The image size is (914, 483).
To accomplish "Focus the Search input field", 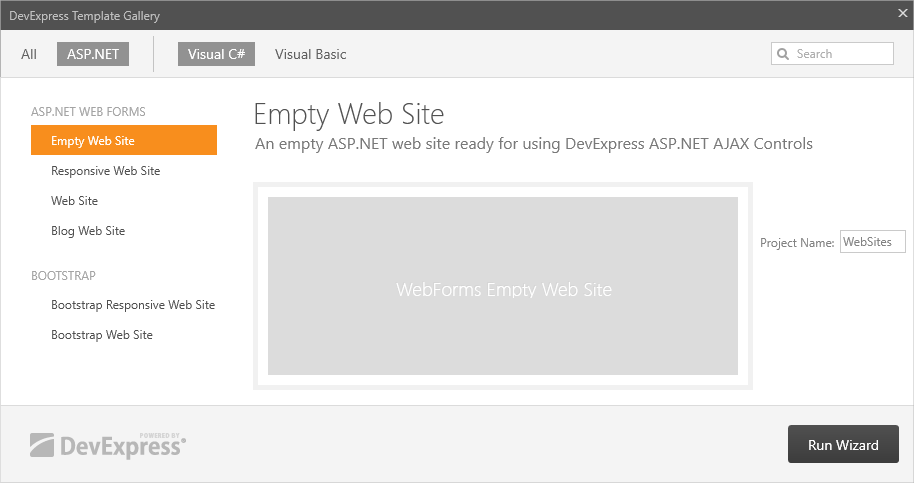I will (832, 54).
